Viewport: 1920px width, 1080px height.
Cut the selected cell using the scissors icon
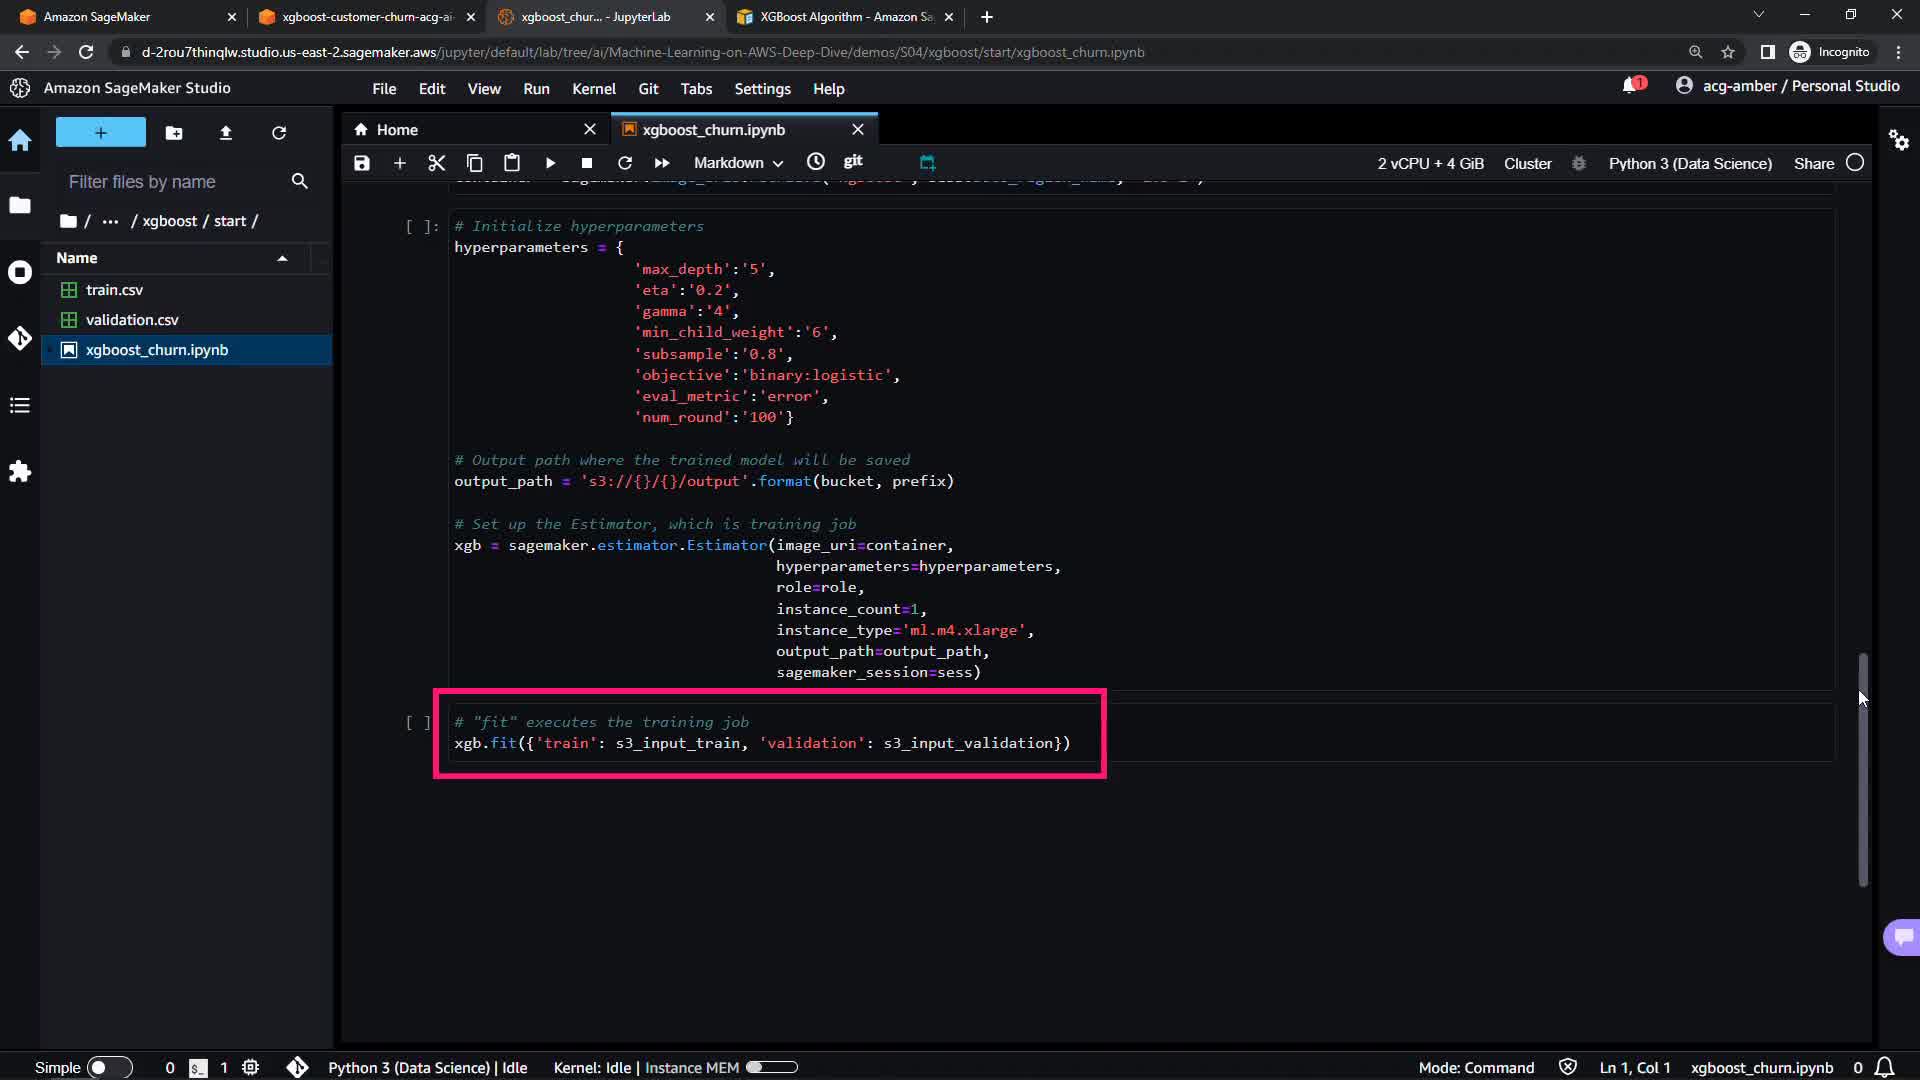click(436, 163)
